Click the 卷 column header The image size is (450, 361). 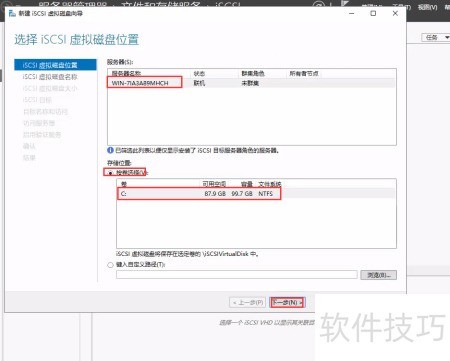(124, 184)
